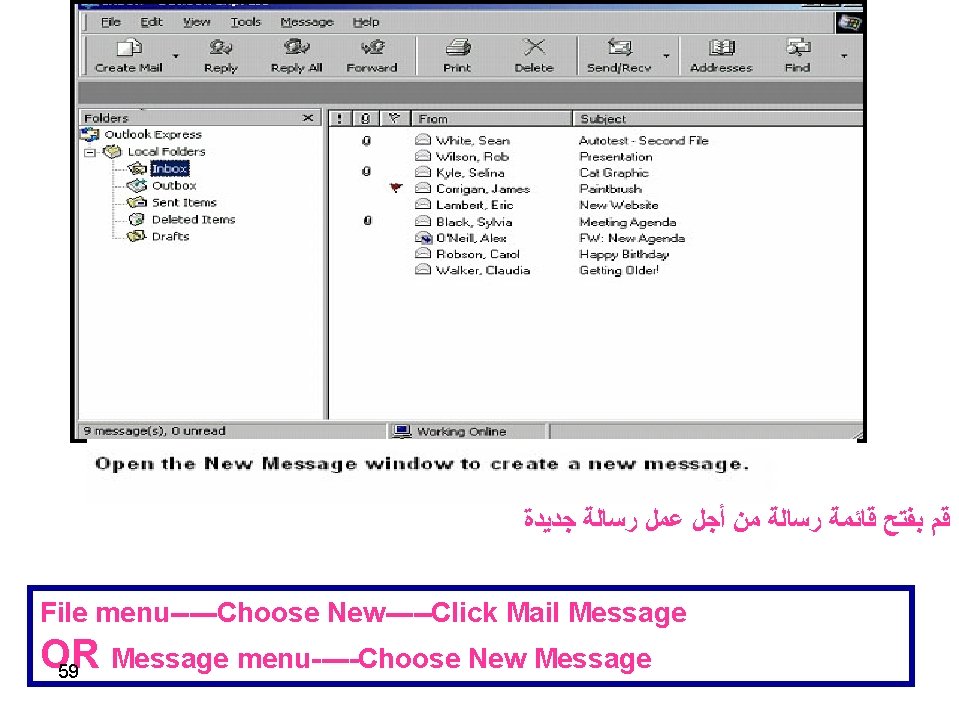The image size is (959, 719).
Task: Open the Message menu
Action: [x=307, y=22]
